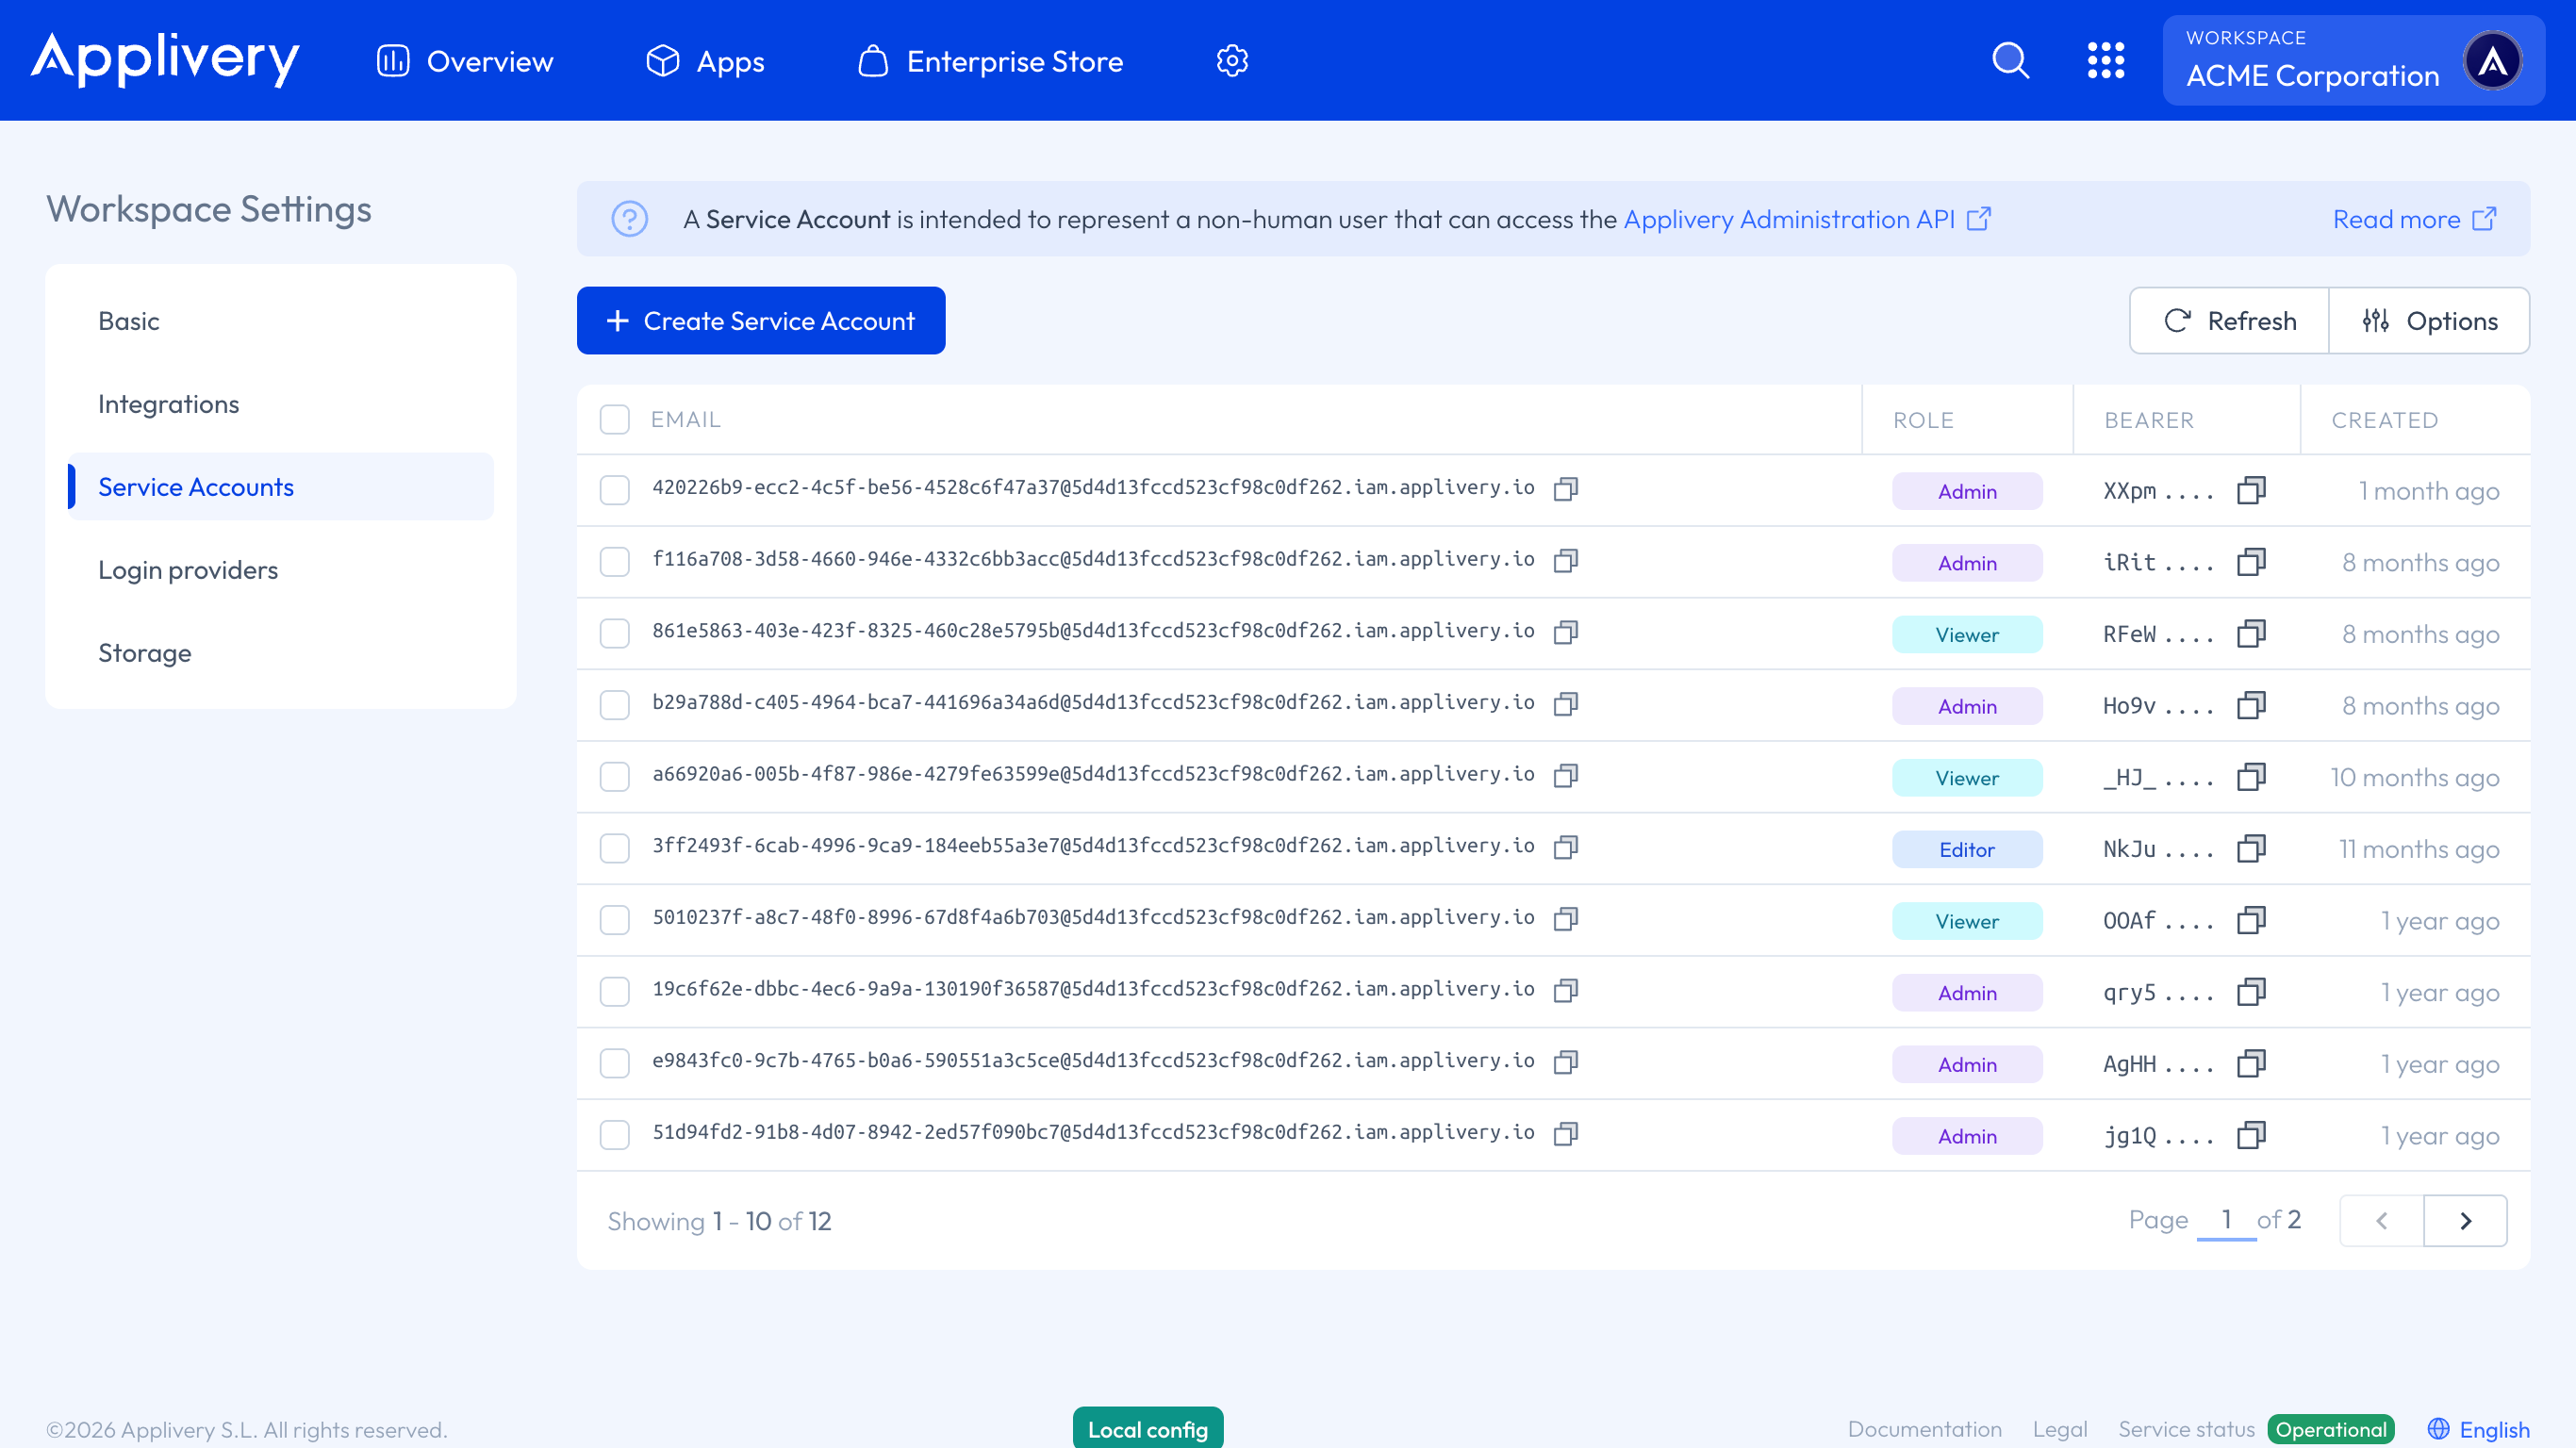
Task: Copy the bearer token starting with XXpm
Action: [x=2251, y=491]
